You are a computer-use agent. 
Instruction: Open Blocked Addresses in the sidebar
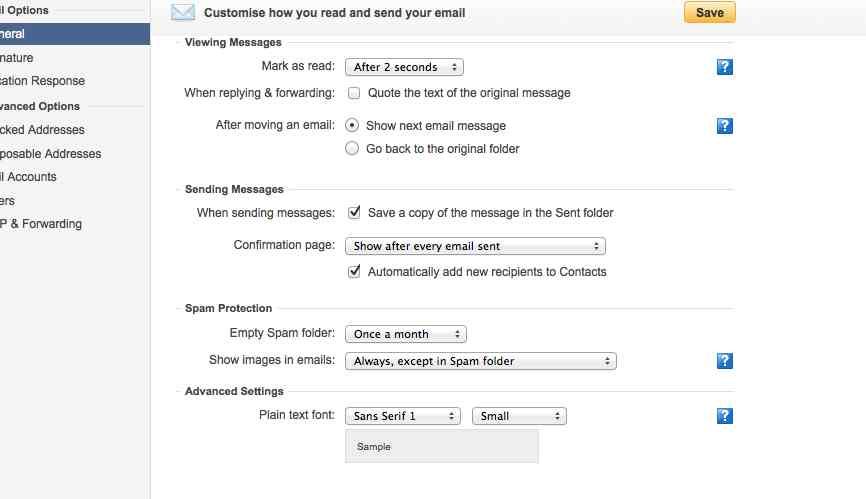[42, 130]
